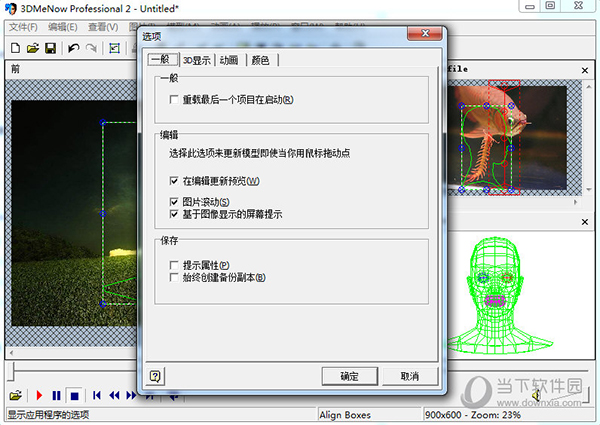Viewport: 600px width, 425px height.
Task: Pause the animation playback
Action: (x=56, y=395)
